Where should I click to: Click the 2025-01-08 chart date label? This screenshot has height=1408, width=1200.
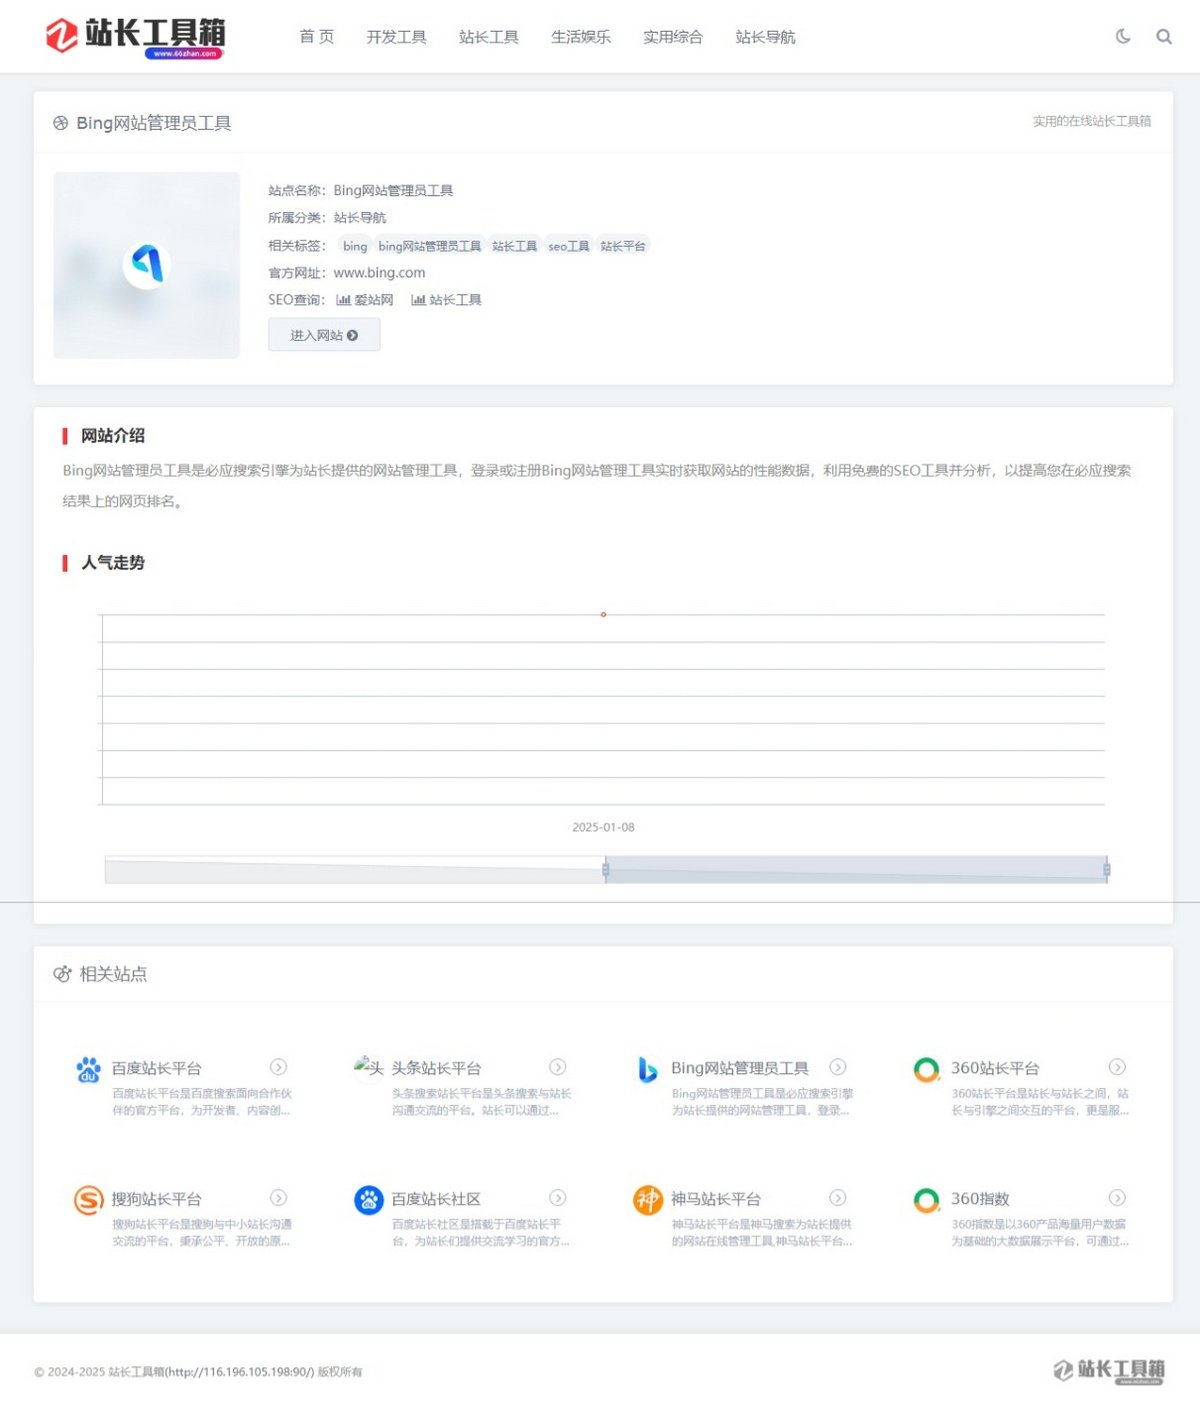pyautogui.click(x=603, y=827)
